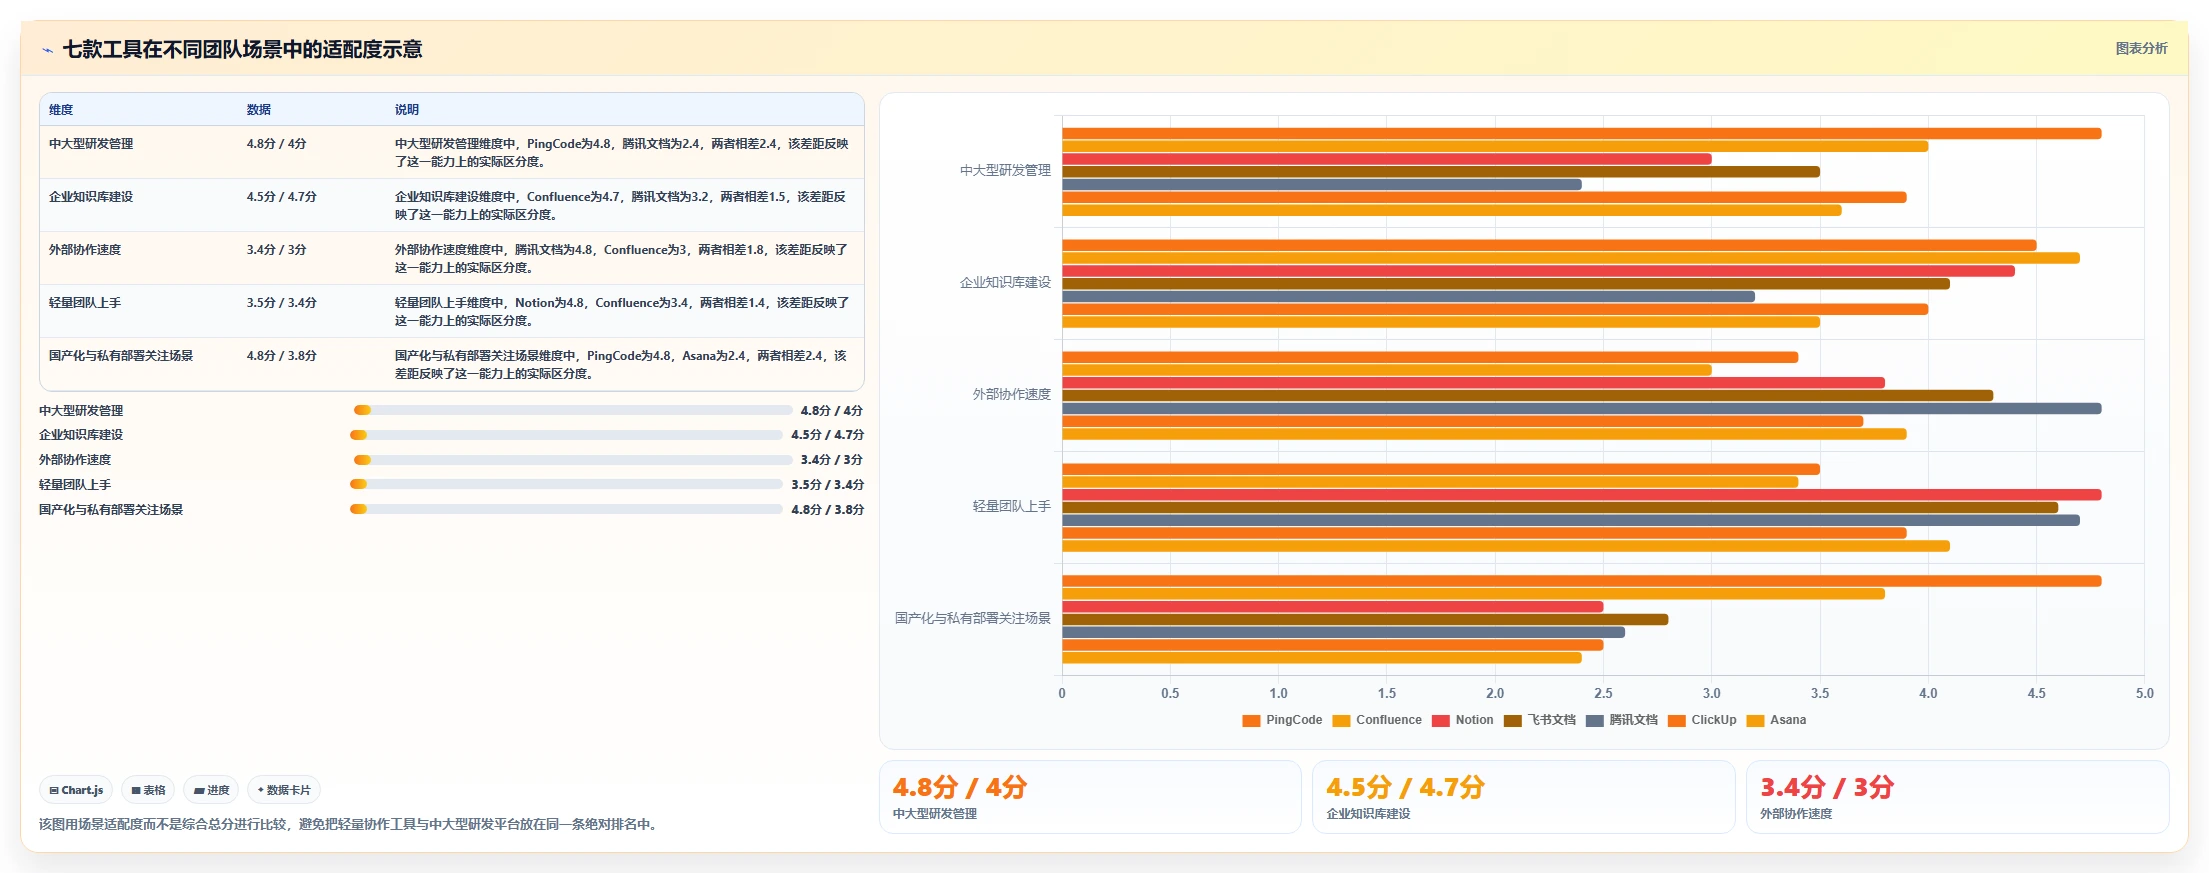Click the 外部协作速度 label in the progress list
2209x873 pixels.
(75, 460)
